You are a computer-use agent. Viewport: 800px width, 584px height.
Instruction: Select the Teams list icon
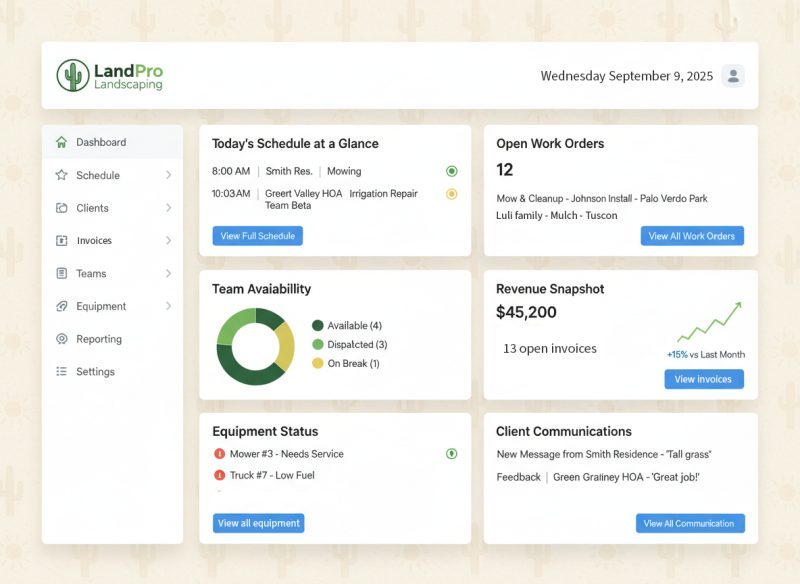[60, 273]
